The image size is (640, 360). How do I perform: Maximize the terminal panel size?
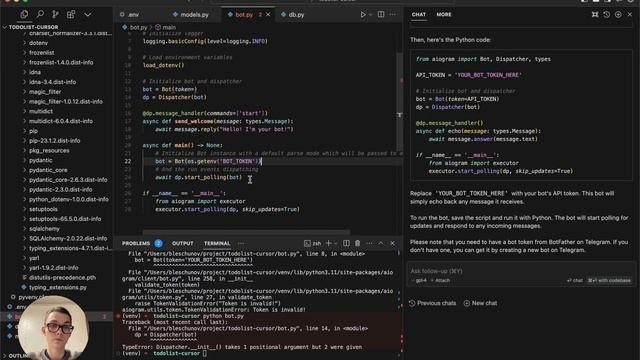[x=381, y=243]
